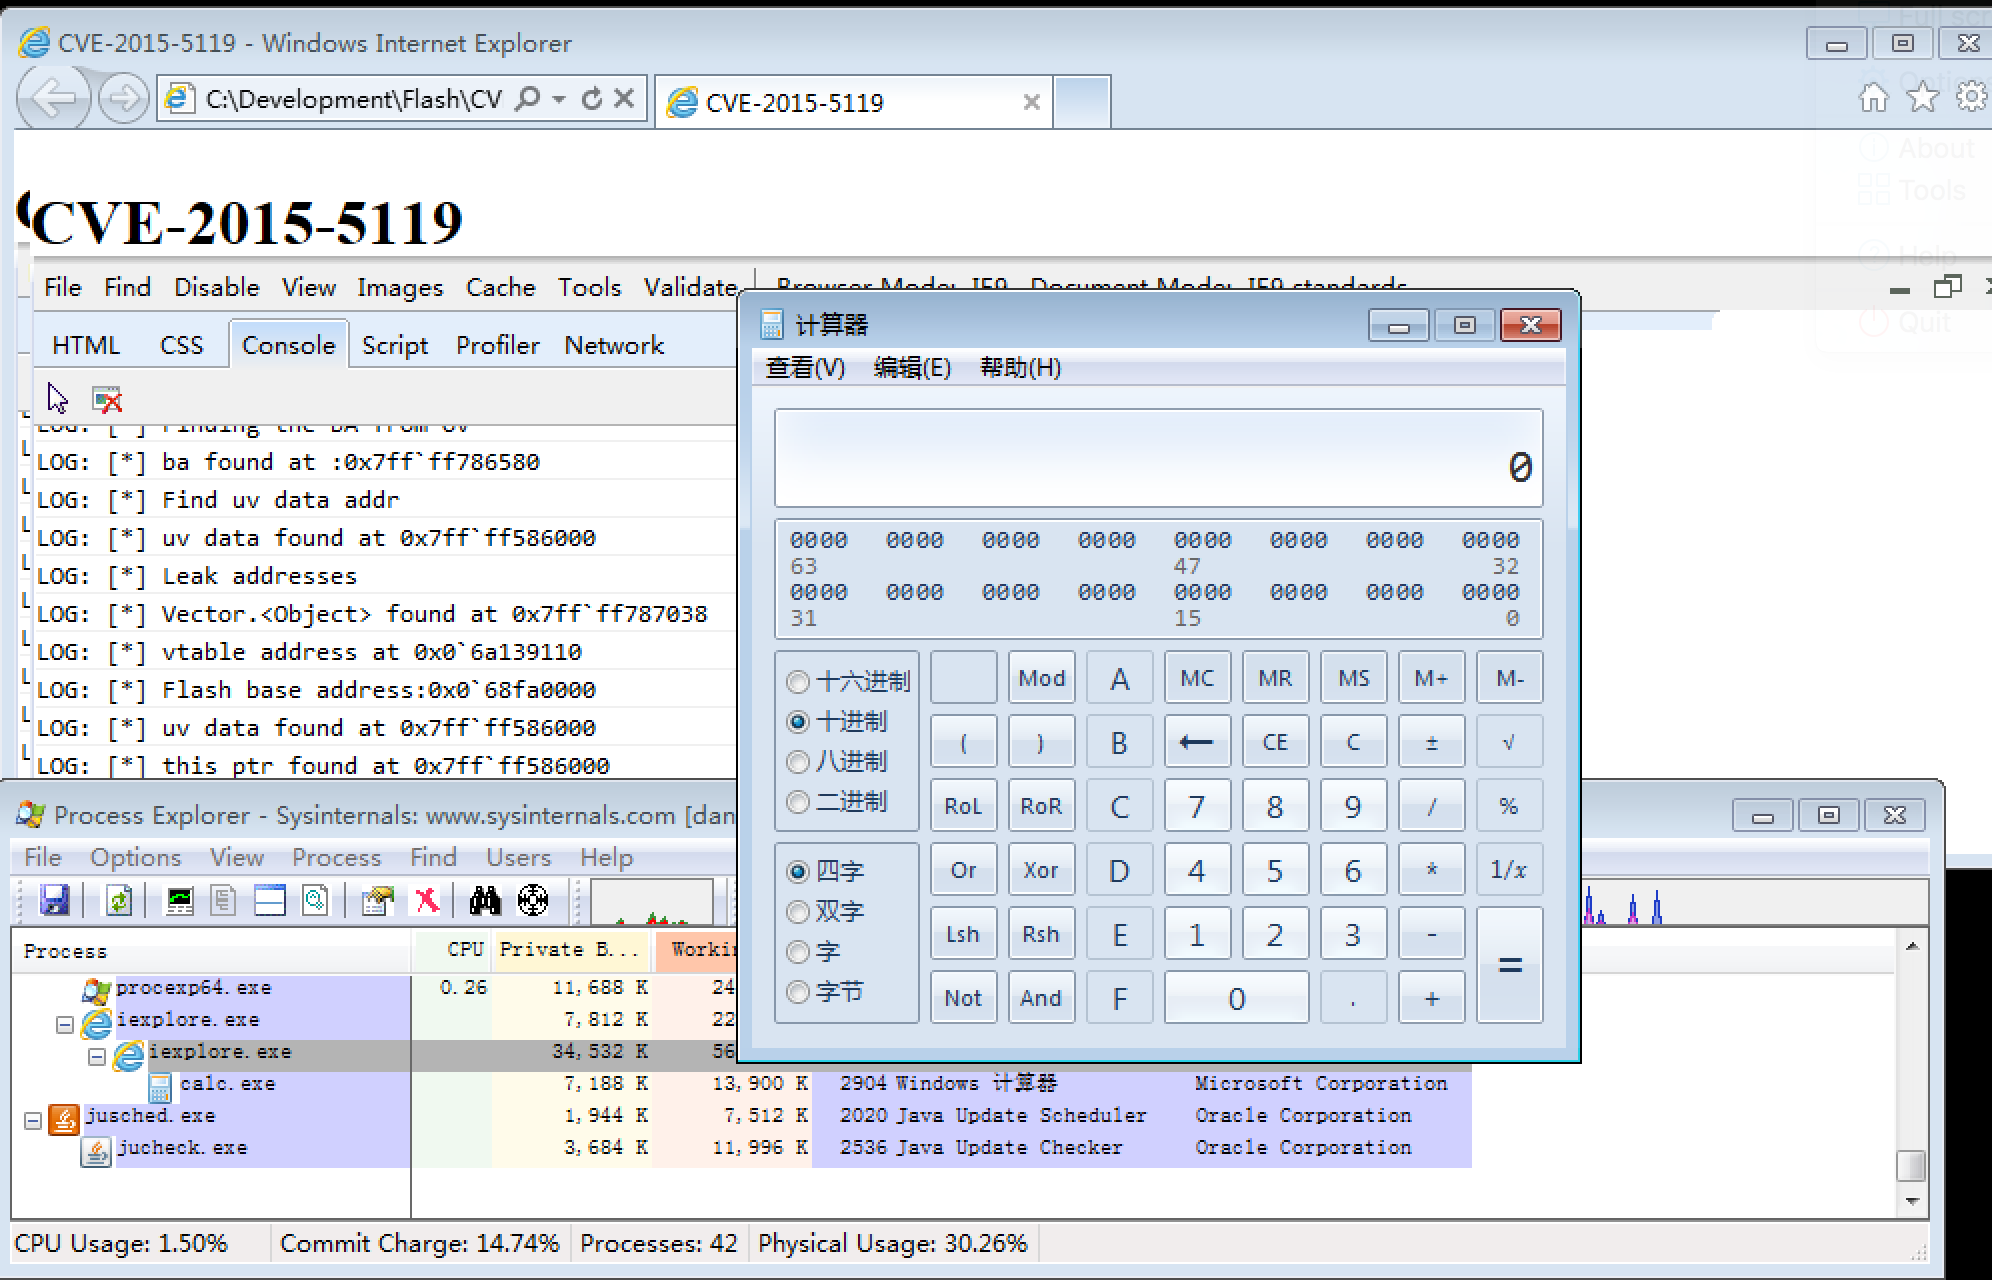Click the Save icon in Process Explorer toolbar

(55, 900)
